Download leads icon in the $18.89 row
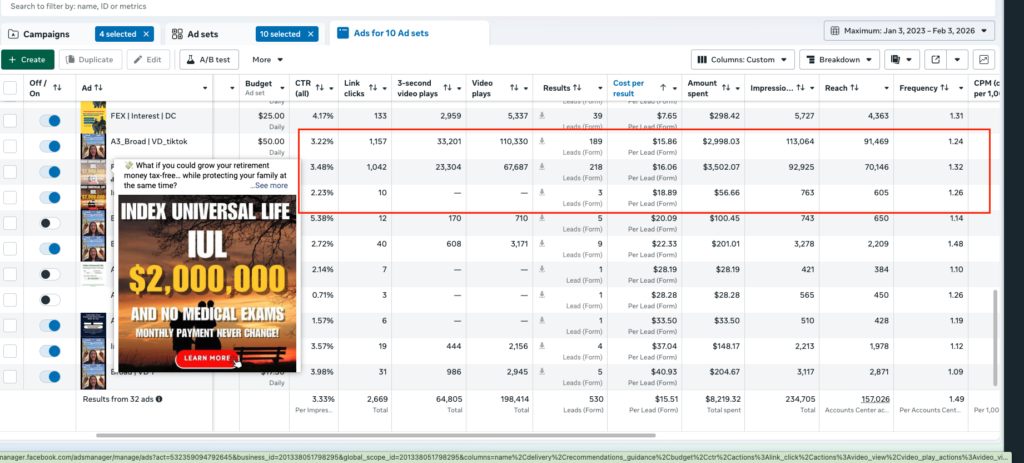Image resolution: width=1024 pixels, height=463 pixels. pos(541,192)
